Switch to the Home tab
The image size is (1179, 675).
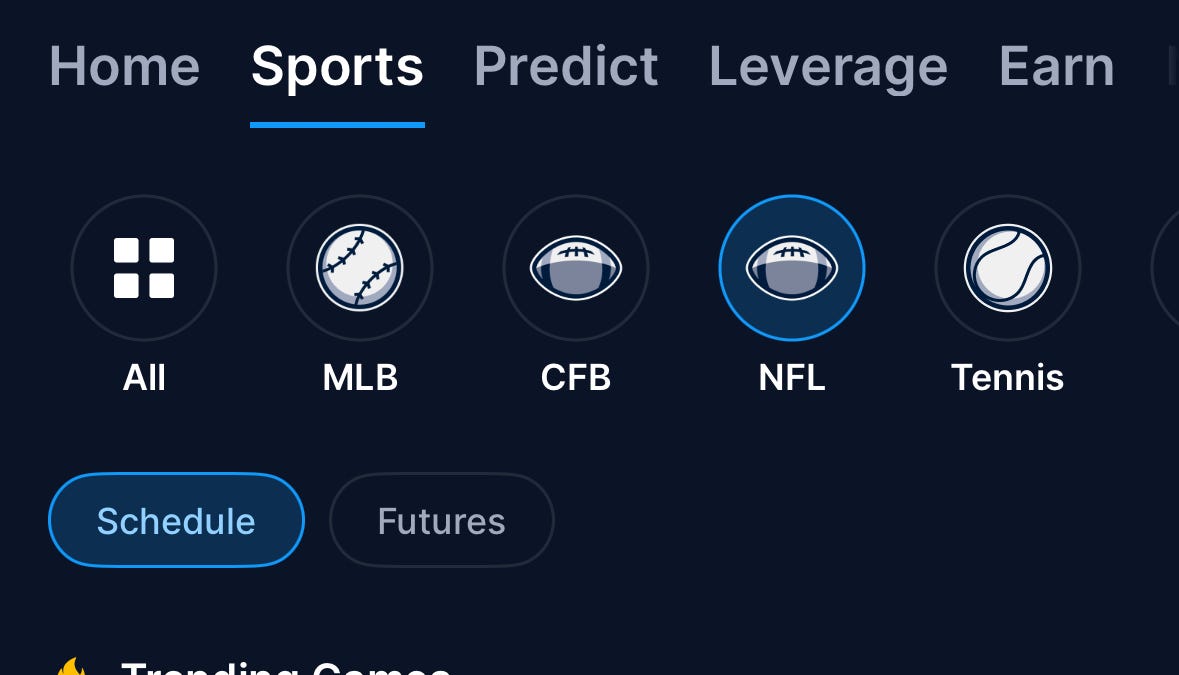click(x=124, y=66)
